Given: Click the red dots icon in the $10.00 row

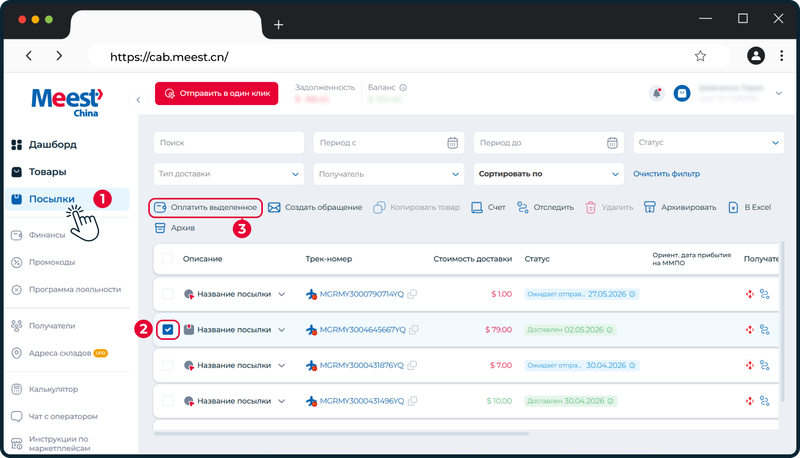Looking at the screenshot, I should tap(749, 401).
